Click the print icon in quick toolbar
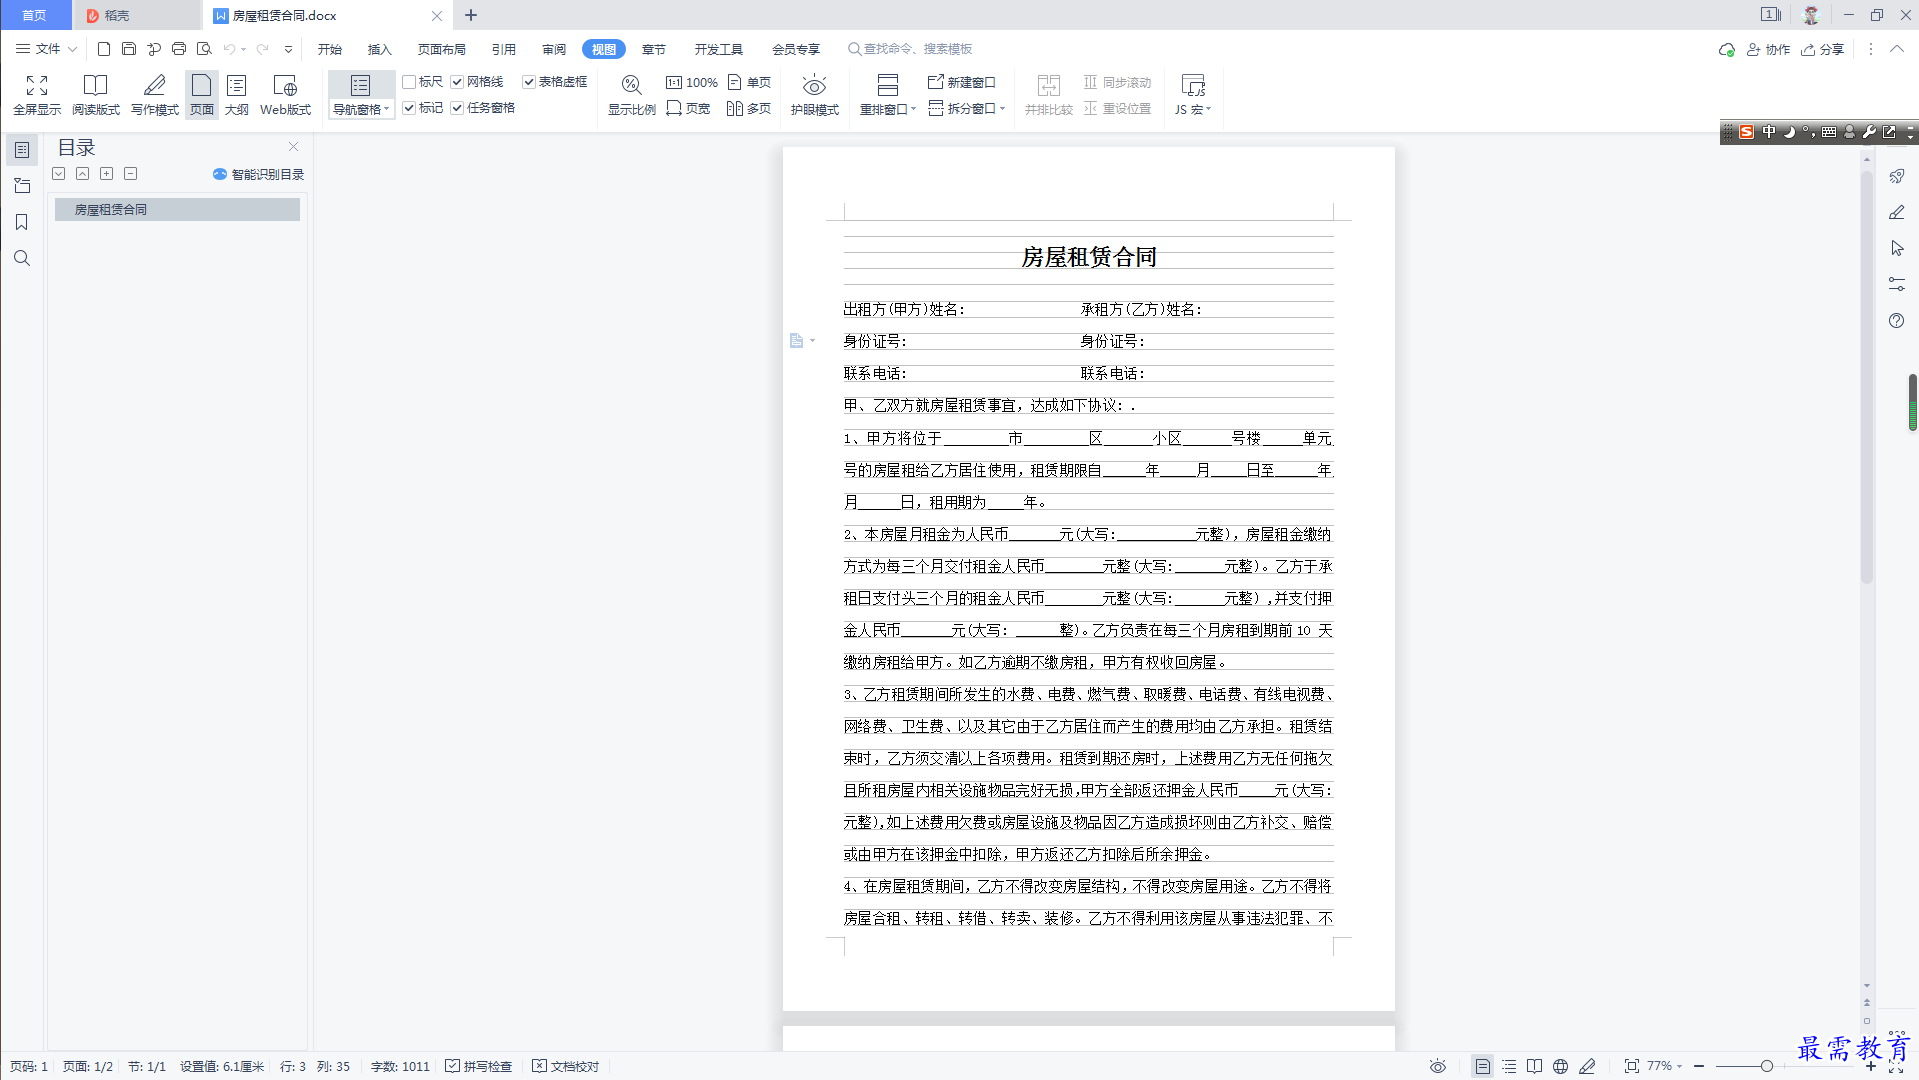Viewport: 1919px width, 1080px height. [x=179, y=49]
